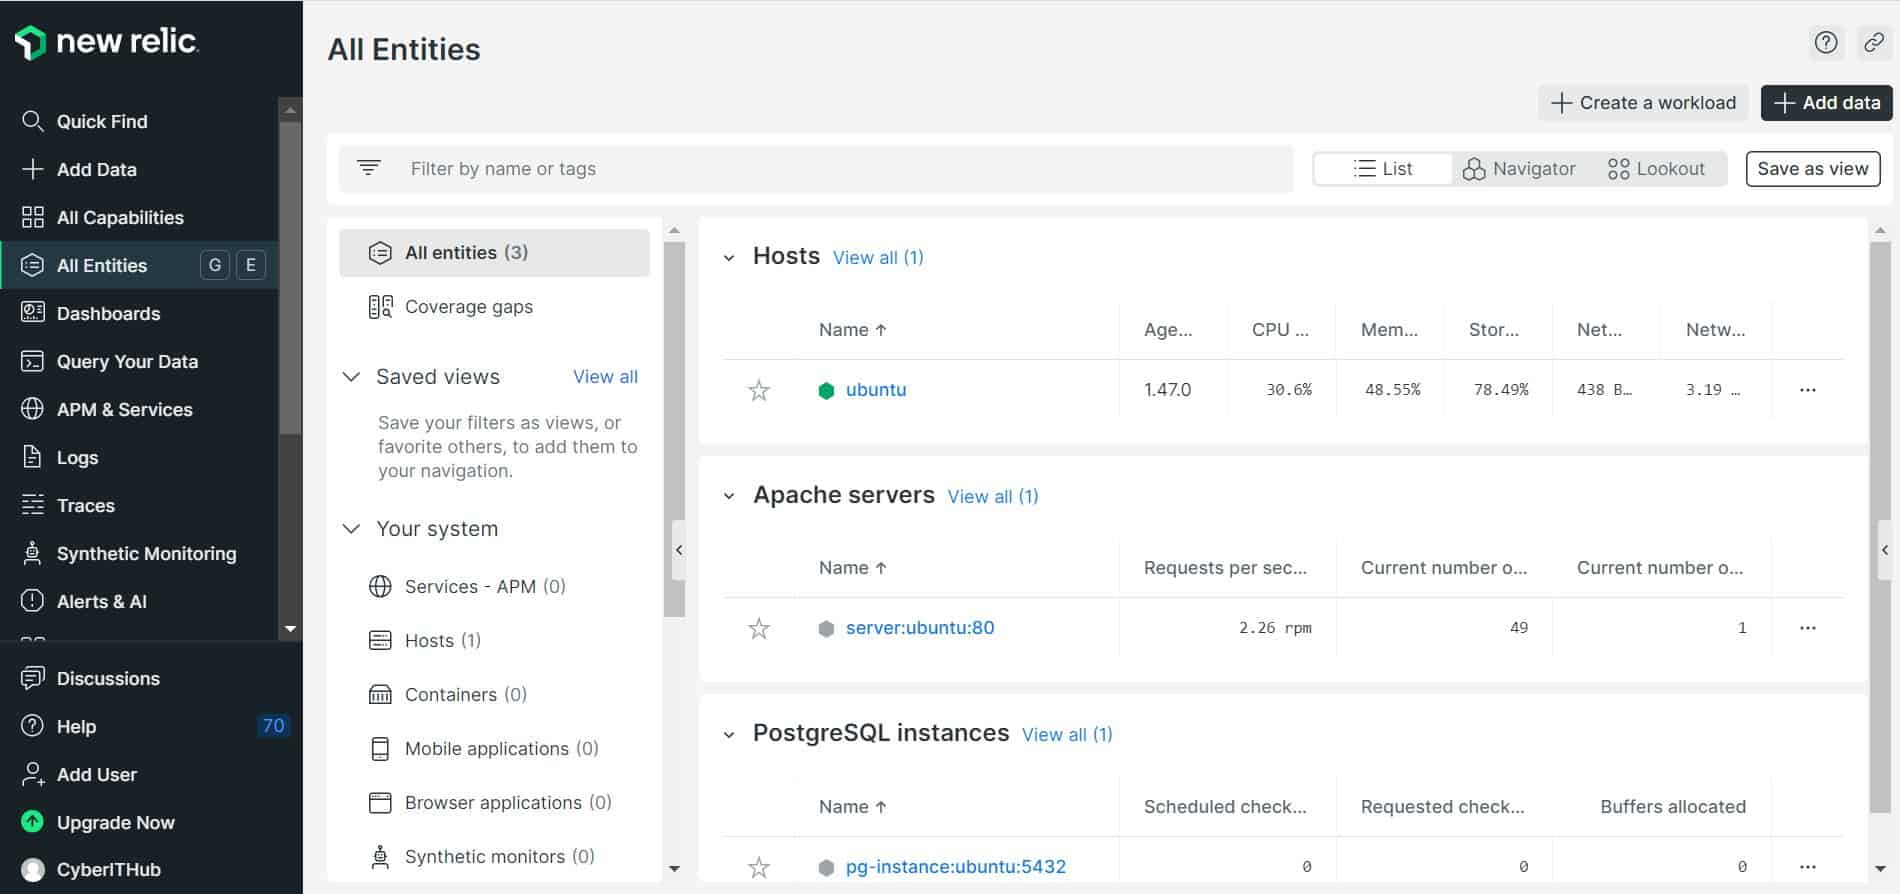1900x894 pixels.
Task: Select All entities (3) item
Action: pos(494,253)
